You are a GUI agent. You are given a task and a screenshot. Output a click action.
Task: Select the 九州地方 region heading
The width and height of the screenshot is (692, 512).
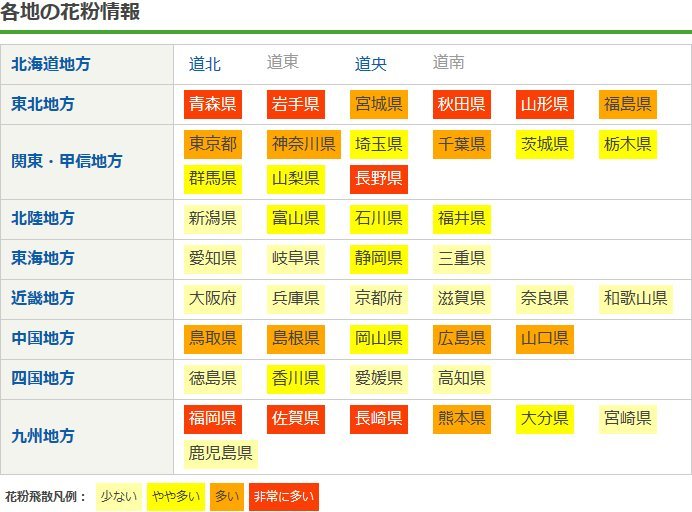[x=43, y=436]
